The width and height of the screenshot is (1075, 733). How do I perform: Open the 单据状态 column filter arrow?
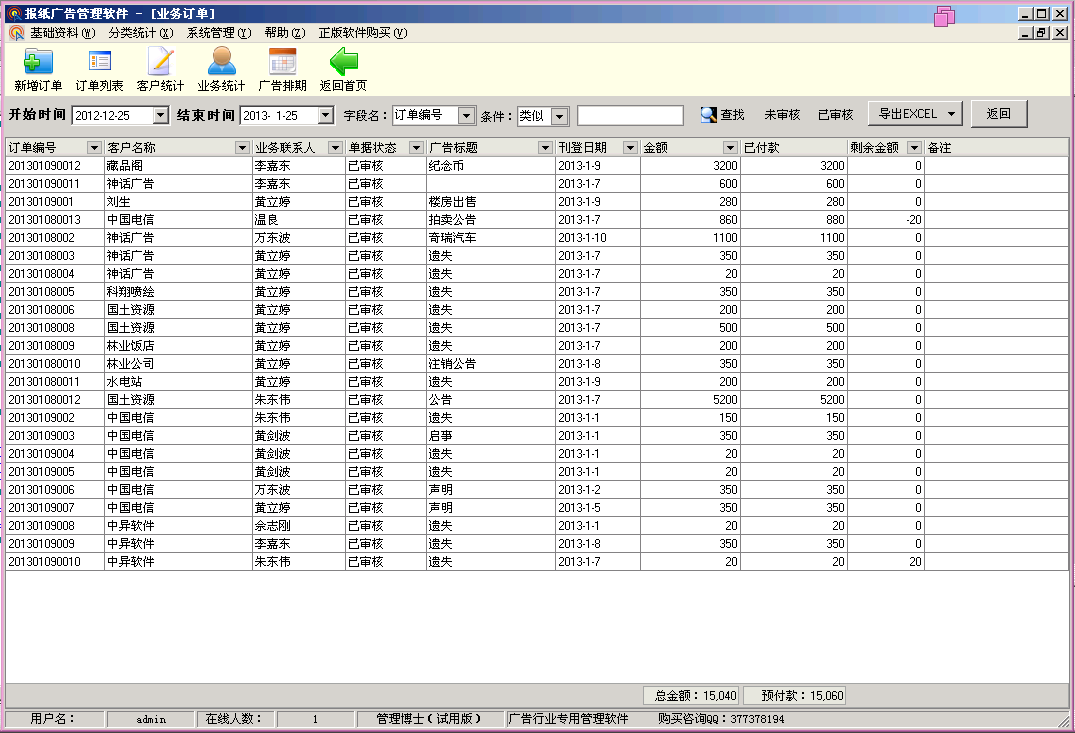[x=417, y=148]
